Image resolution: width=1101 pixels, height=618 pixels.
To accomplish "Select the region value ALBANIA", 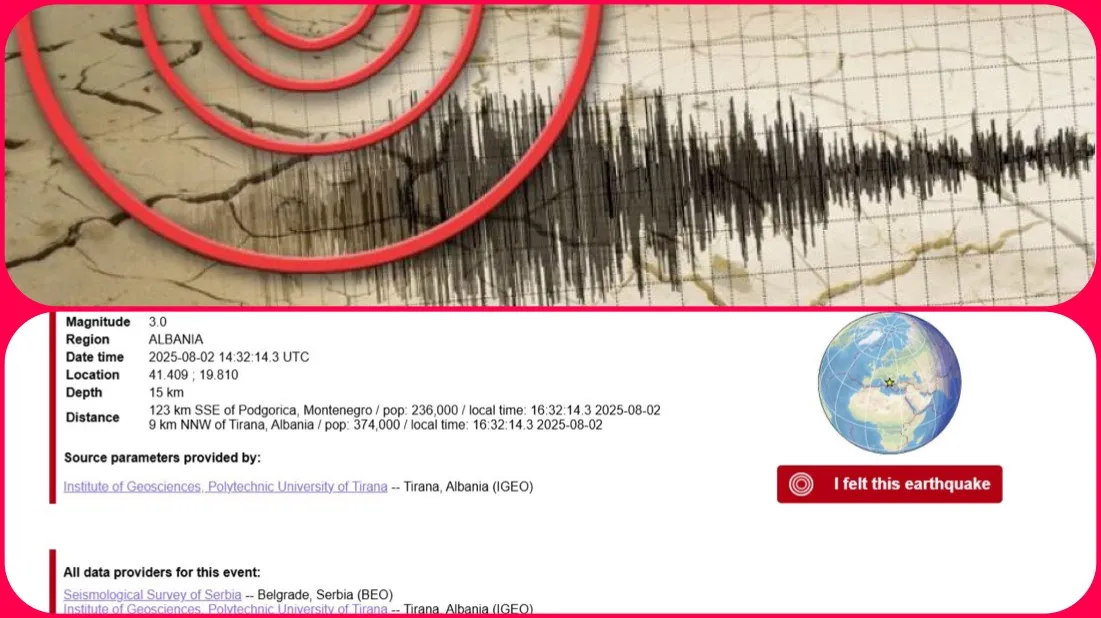I will coord(176,340).
